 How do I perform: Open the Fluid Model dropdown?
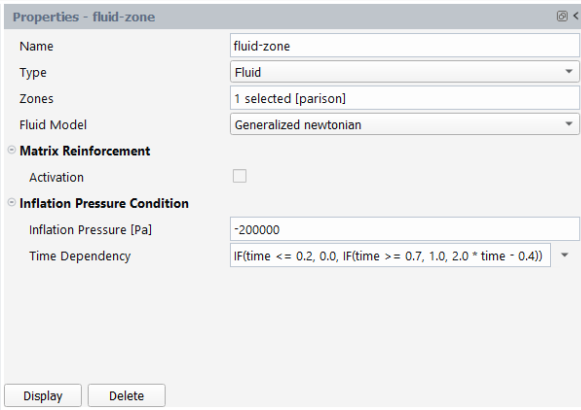pyautogui.click(x=404, y=124)
